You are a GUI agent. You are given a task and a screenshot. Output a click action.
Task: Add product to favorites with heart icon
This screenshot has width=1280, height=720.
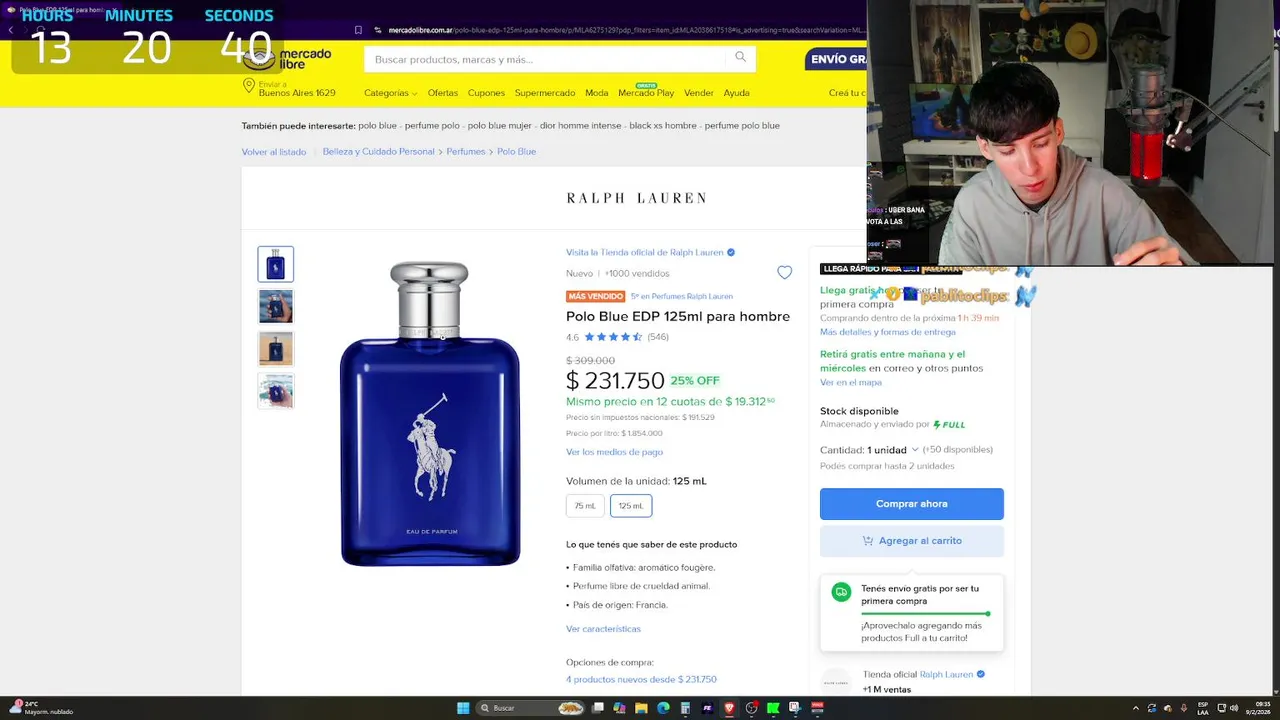tap(784, 272)
